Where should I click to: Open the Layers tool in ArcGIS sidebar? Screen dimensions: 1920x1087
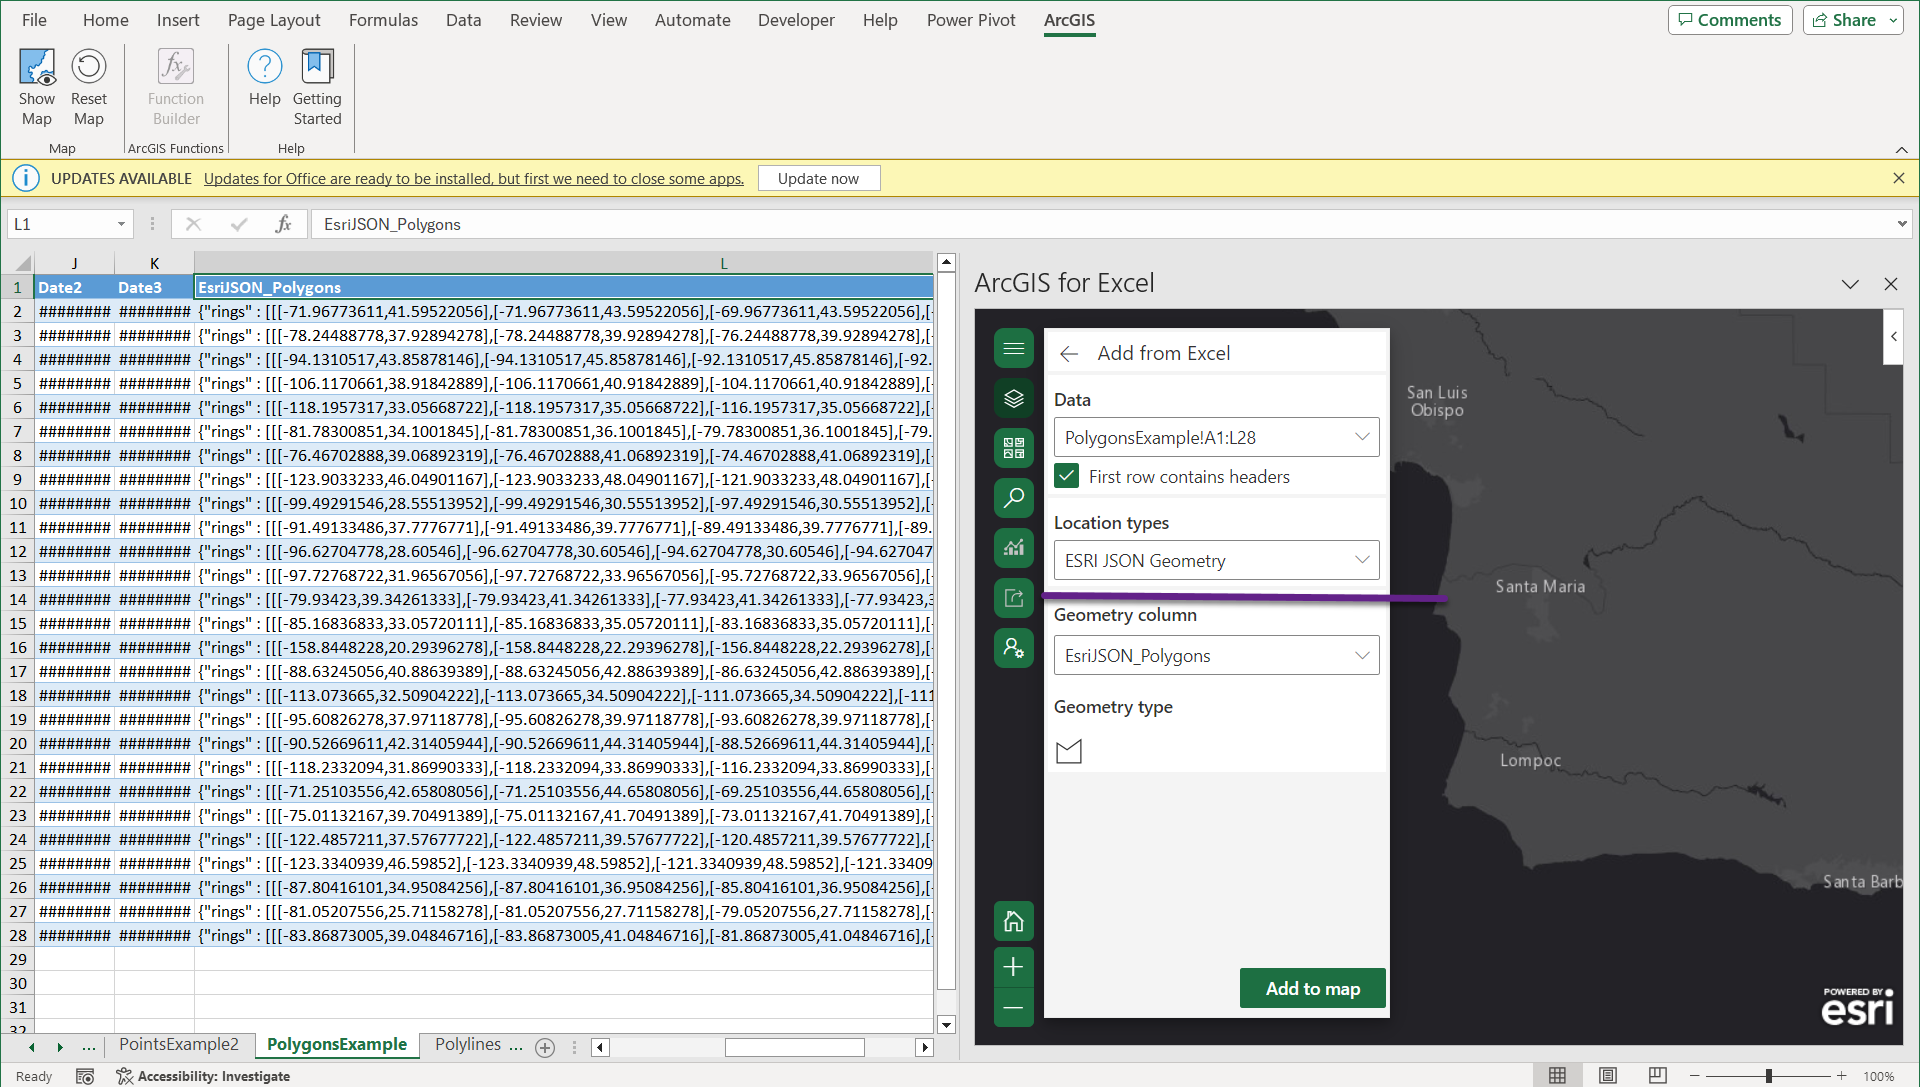pyautogui.click(x=1013, y=399)
